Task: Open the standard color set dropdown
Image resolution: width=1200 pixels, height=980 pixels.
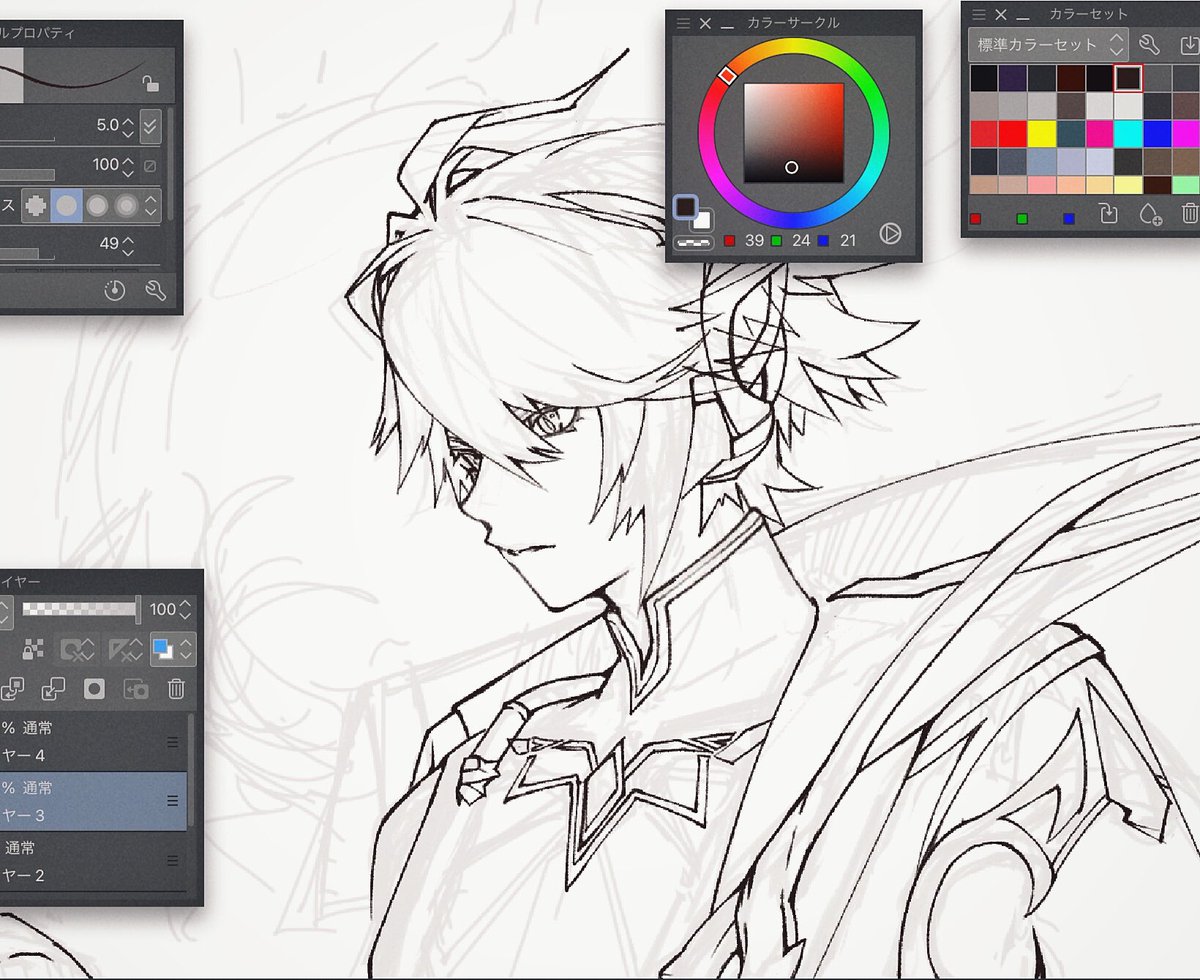Action: click(x=1048, y=44)
